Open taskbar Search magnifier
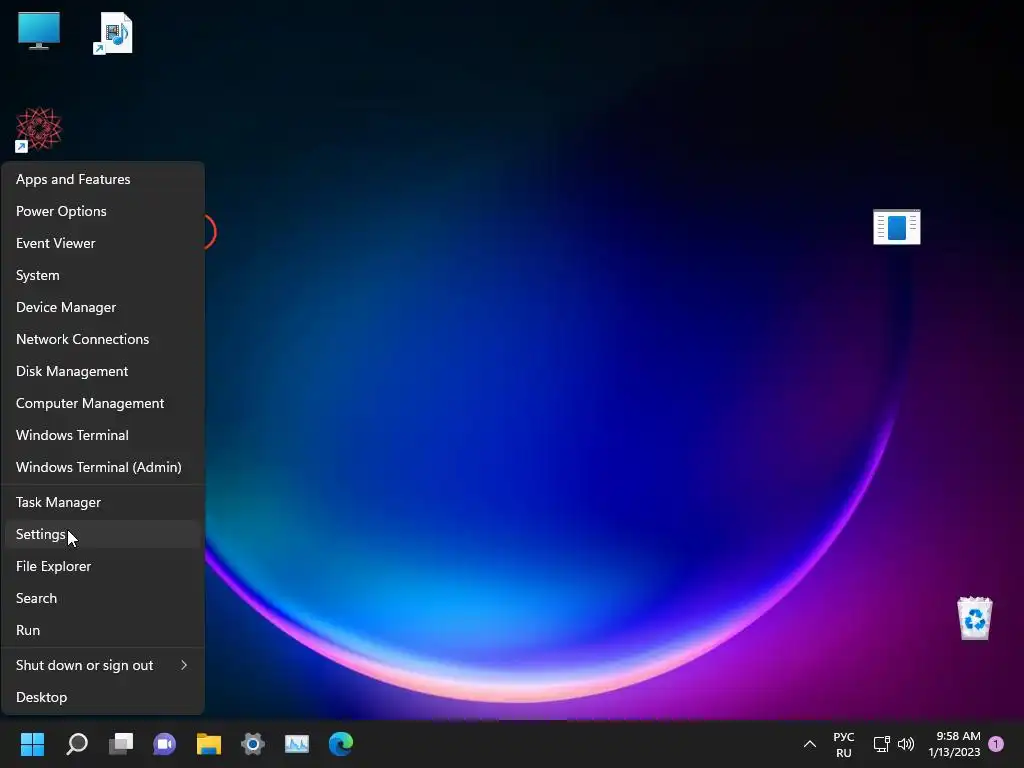This screenshot has width=1024, height=768. click(x=77, y=743)
